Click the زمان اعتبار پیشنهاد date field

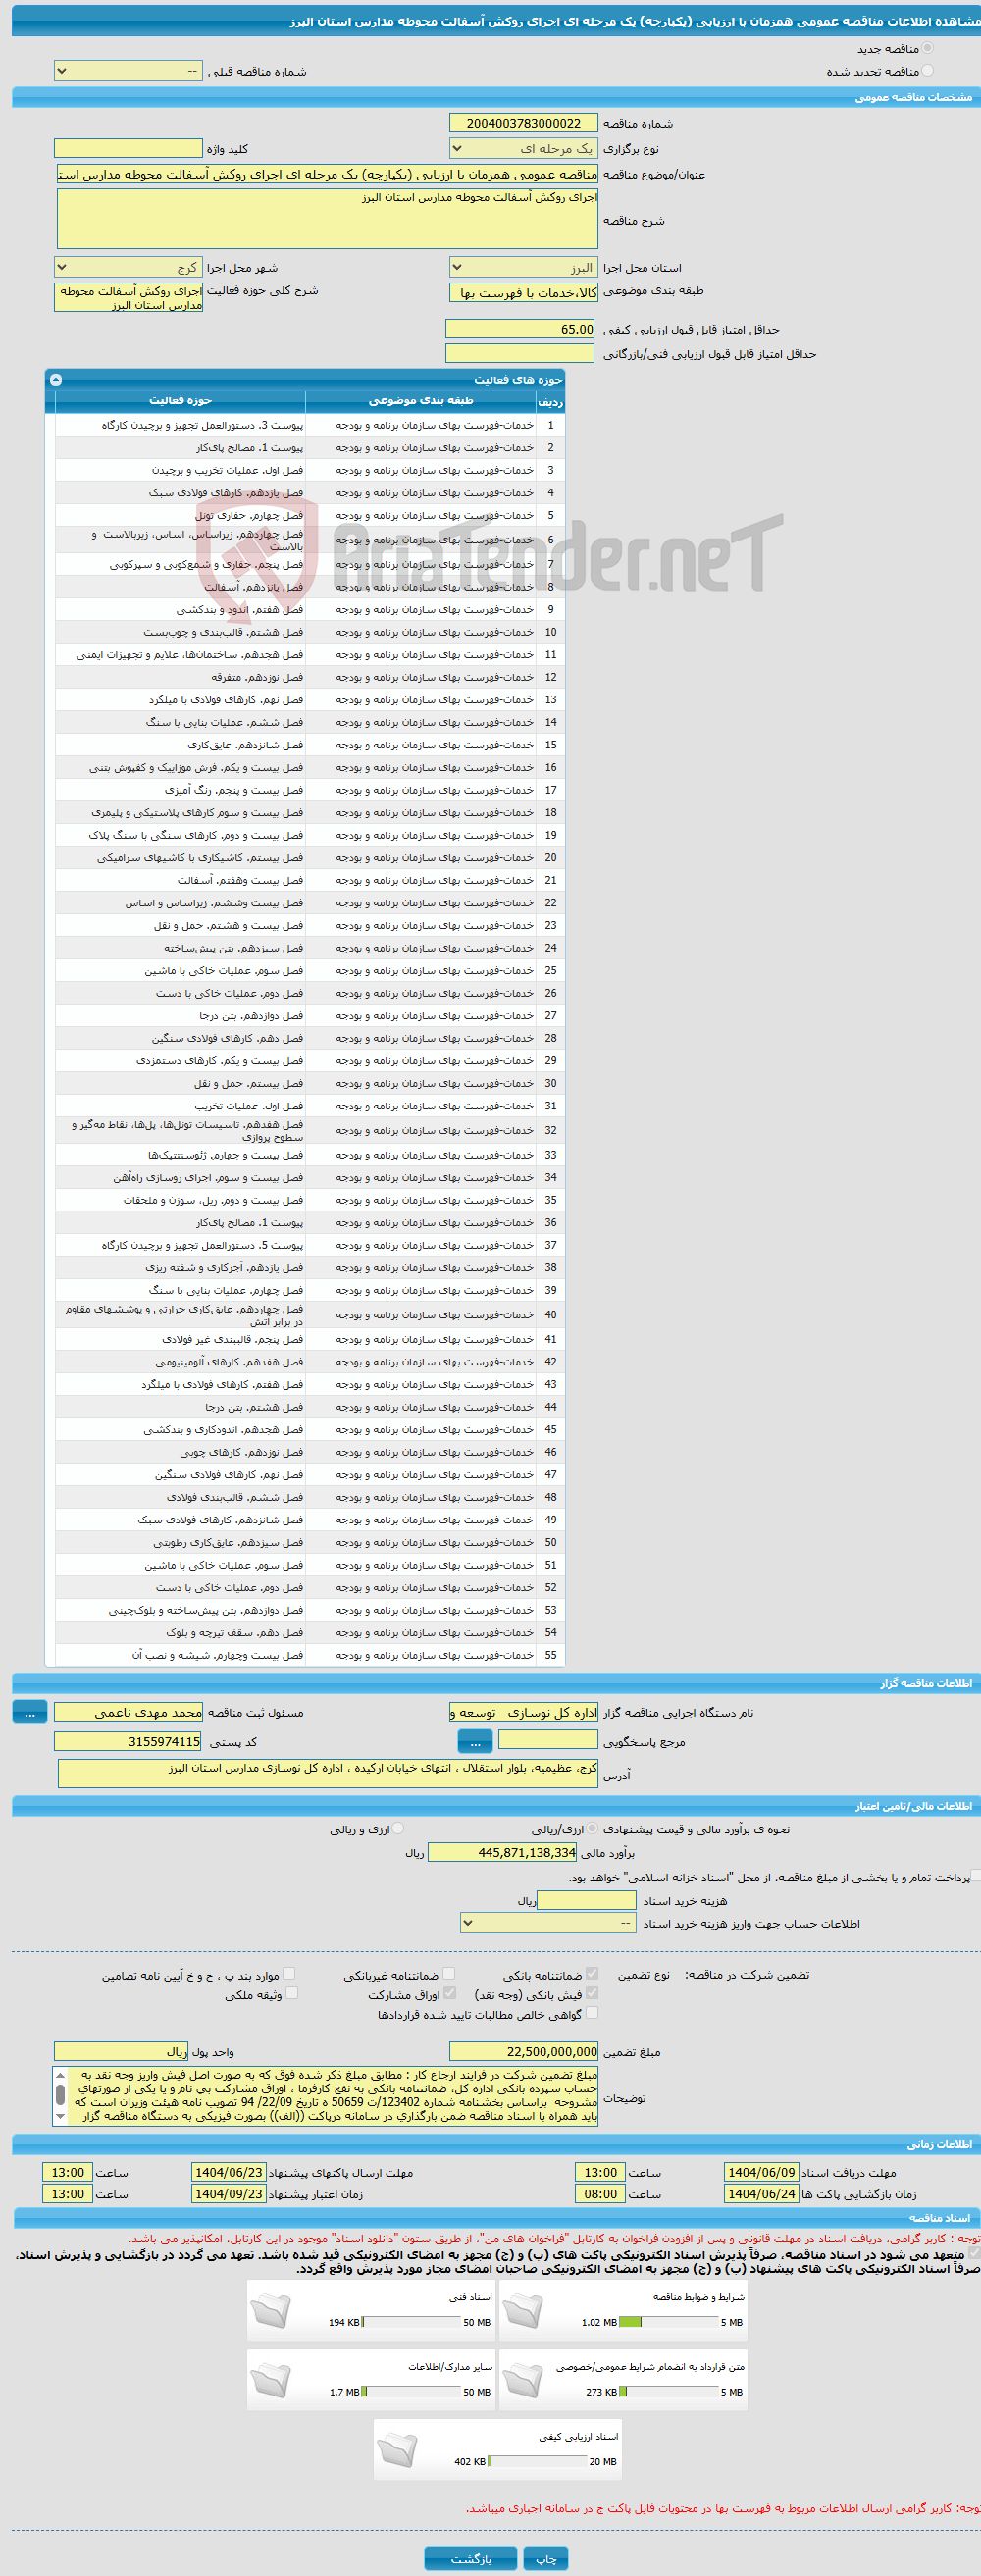(229, 2194)
